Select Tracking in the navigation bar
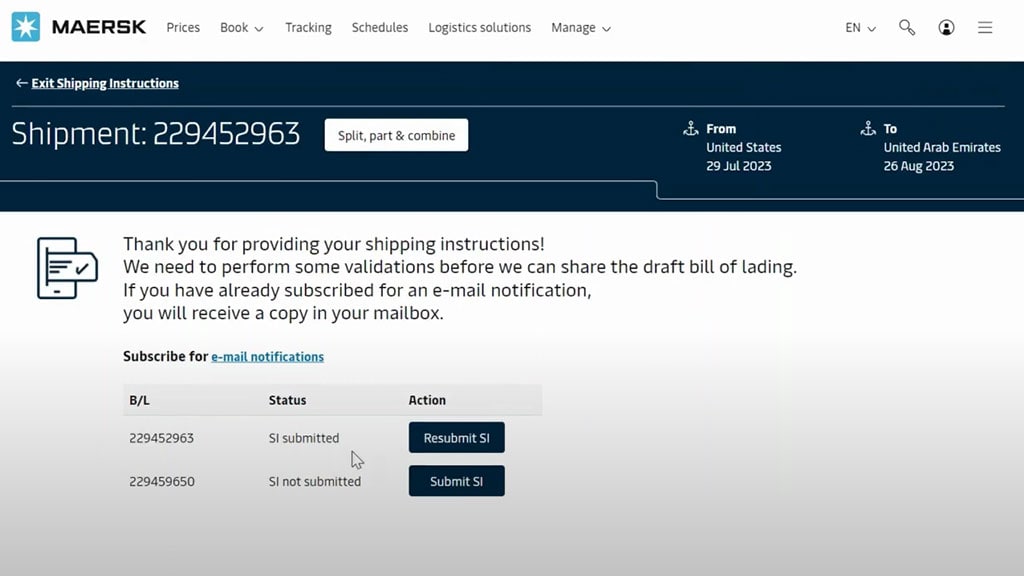This screenshot has width=1024, height=576. [308, 28]
